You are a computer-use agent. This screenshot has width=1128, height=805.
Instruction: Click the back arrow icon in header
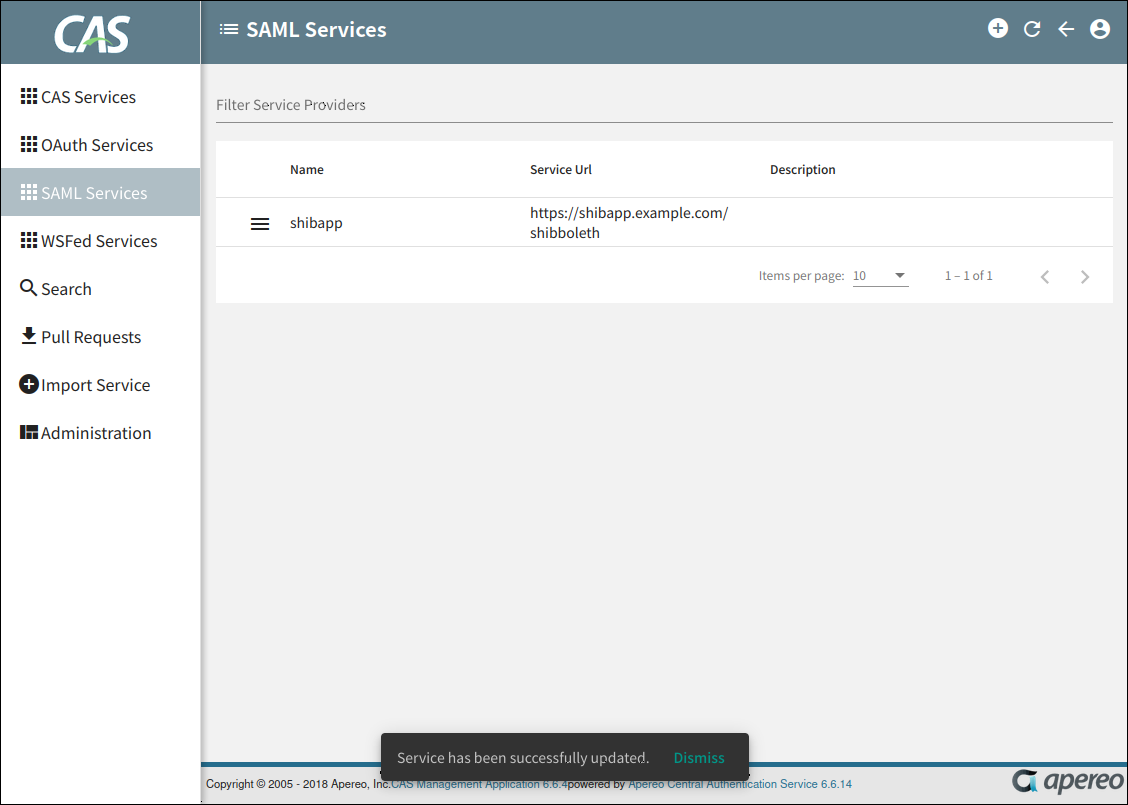tap(1066, 29)
